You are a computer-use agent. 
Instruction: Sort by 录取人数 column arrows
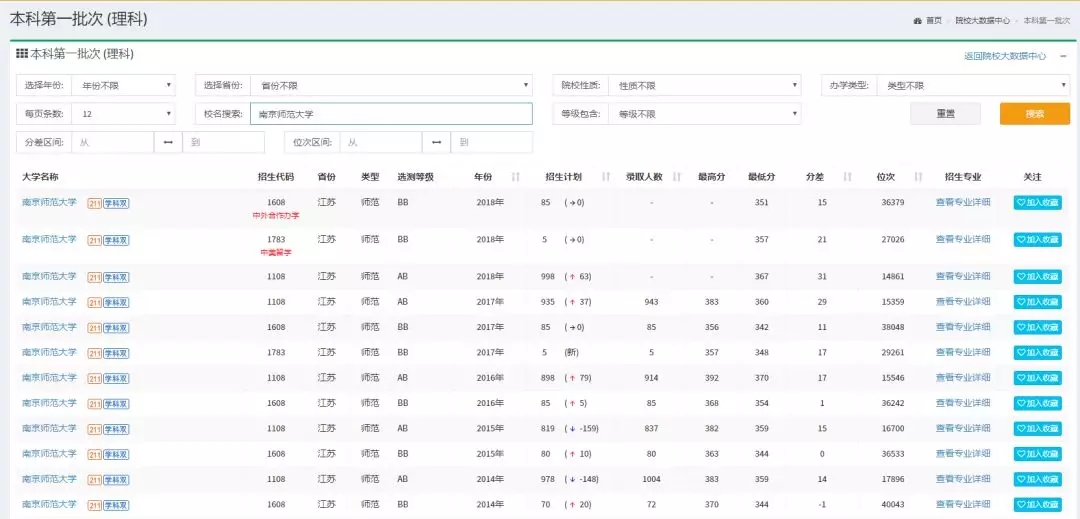(x=677, y=178)
